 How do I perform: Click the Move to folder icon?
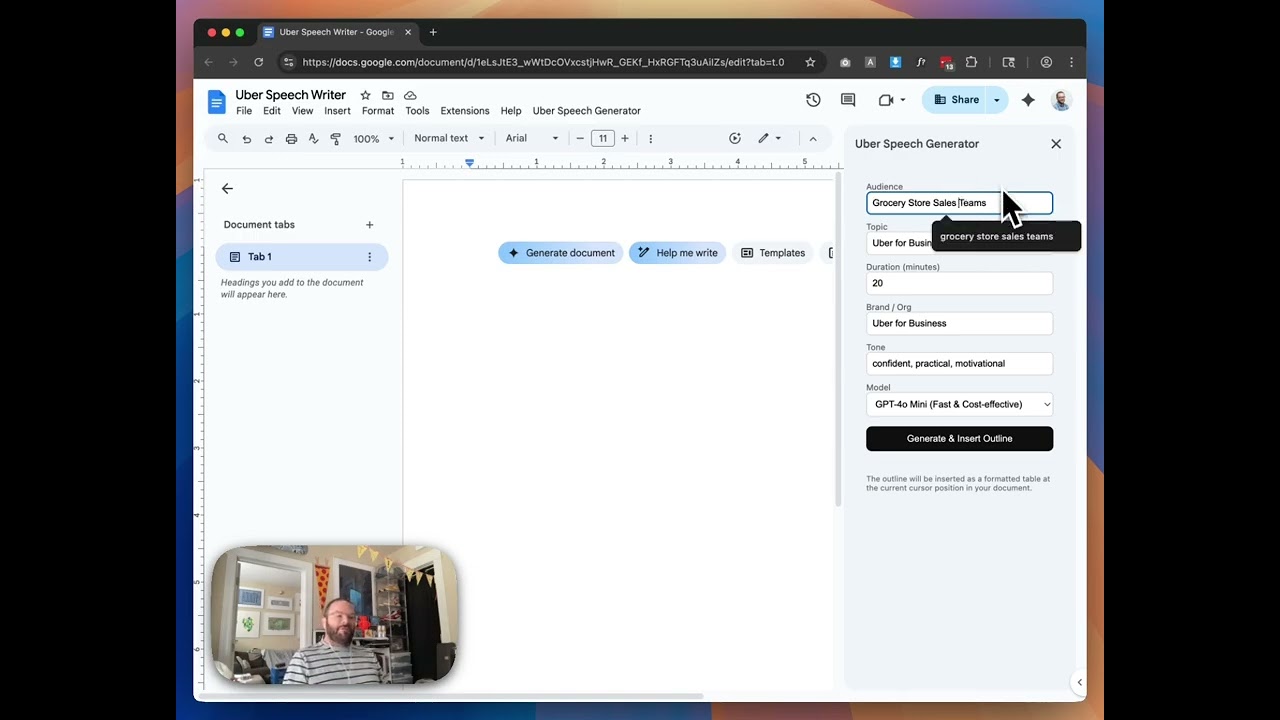[x=387, y=95]
